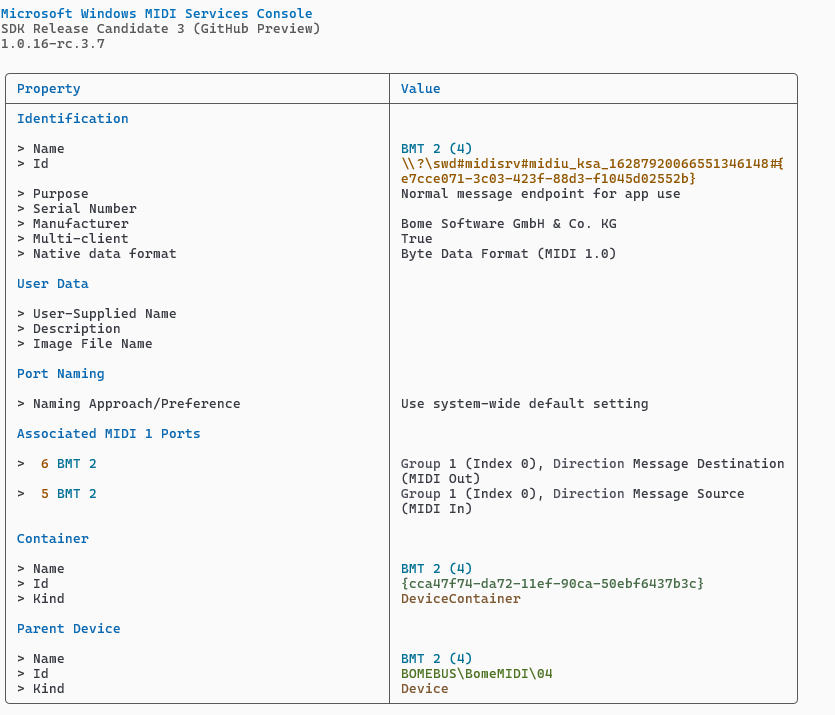Click the Microsoft Windows MIDI Services Console title

pos(156,14)
